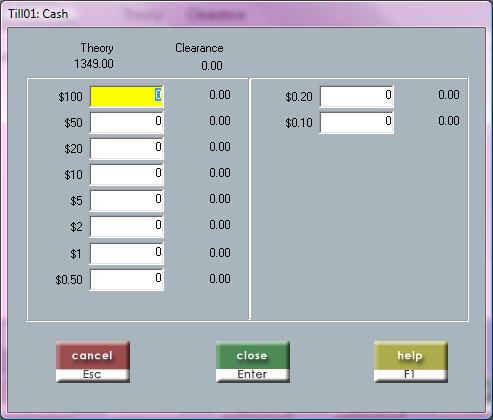
Task: Select the $50 count input field
Action: (127, 122)
